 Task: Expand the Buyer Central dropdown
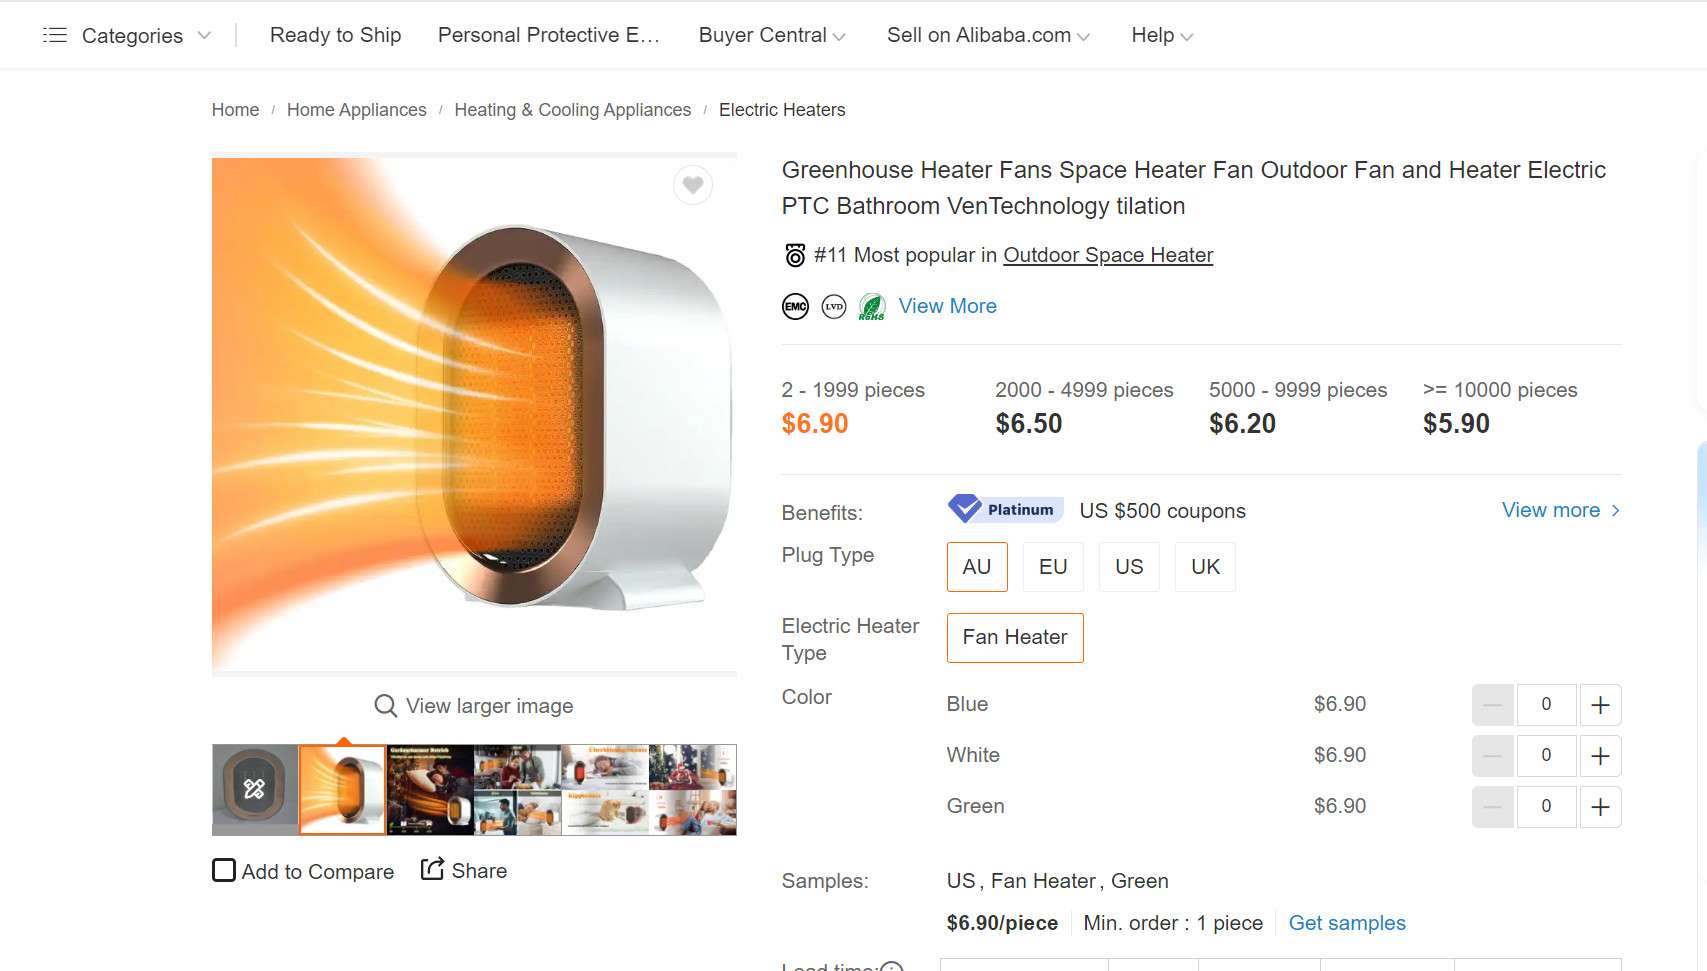click(772, 35)
